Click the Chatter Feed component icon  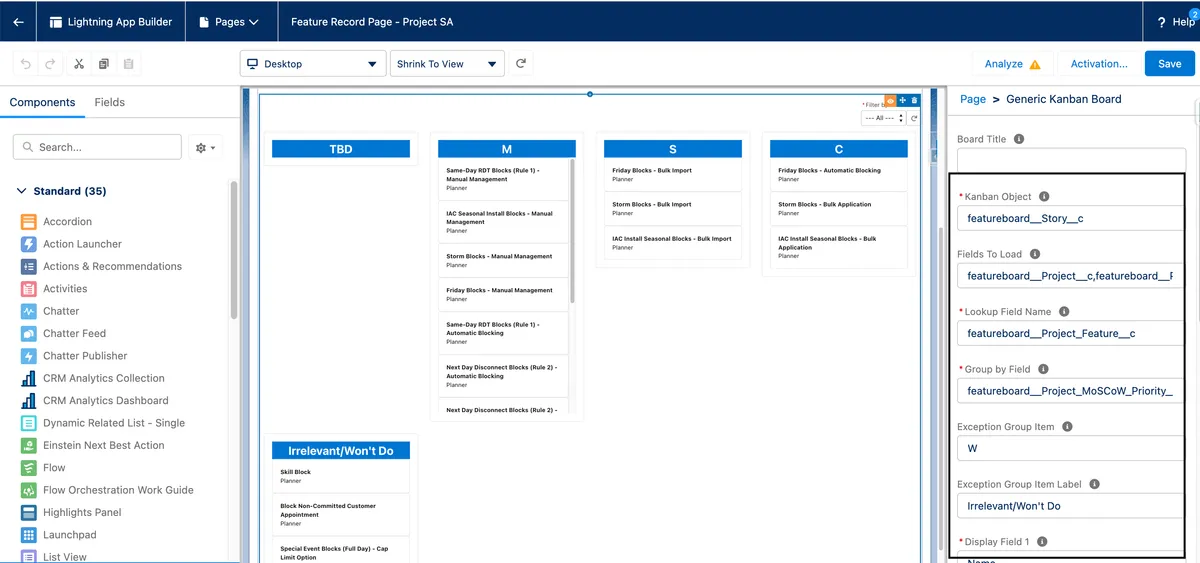[x=28, y=333]
